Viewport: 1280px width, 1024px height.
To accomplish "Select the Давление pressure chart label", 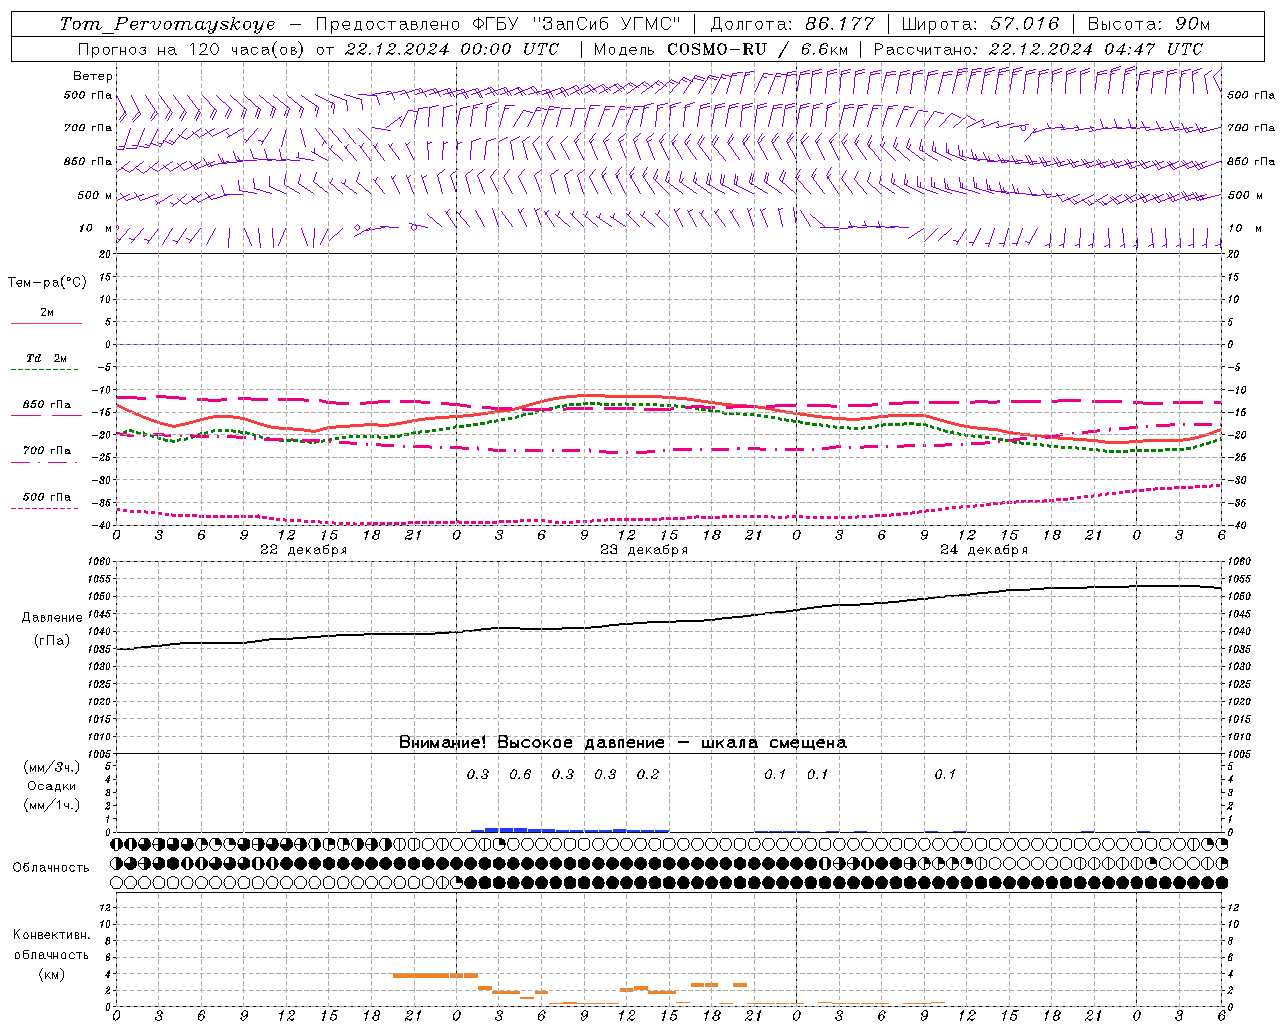I will point(52,618).
